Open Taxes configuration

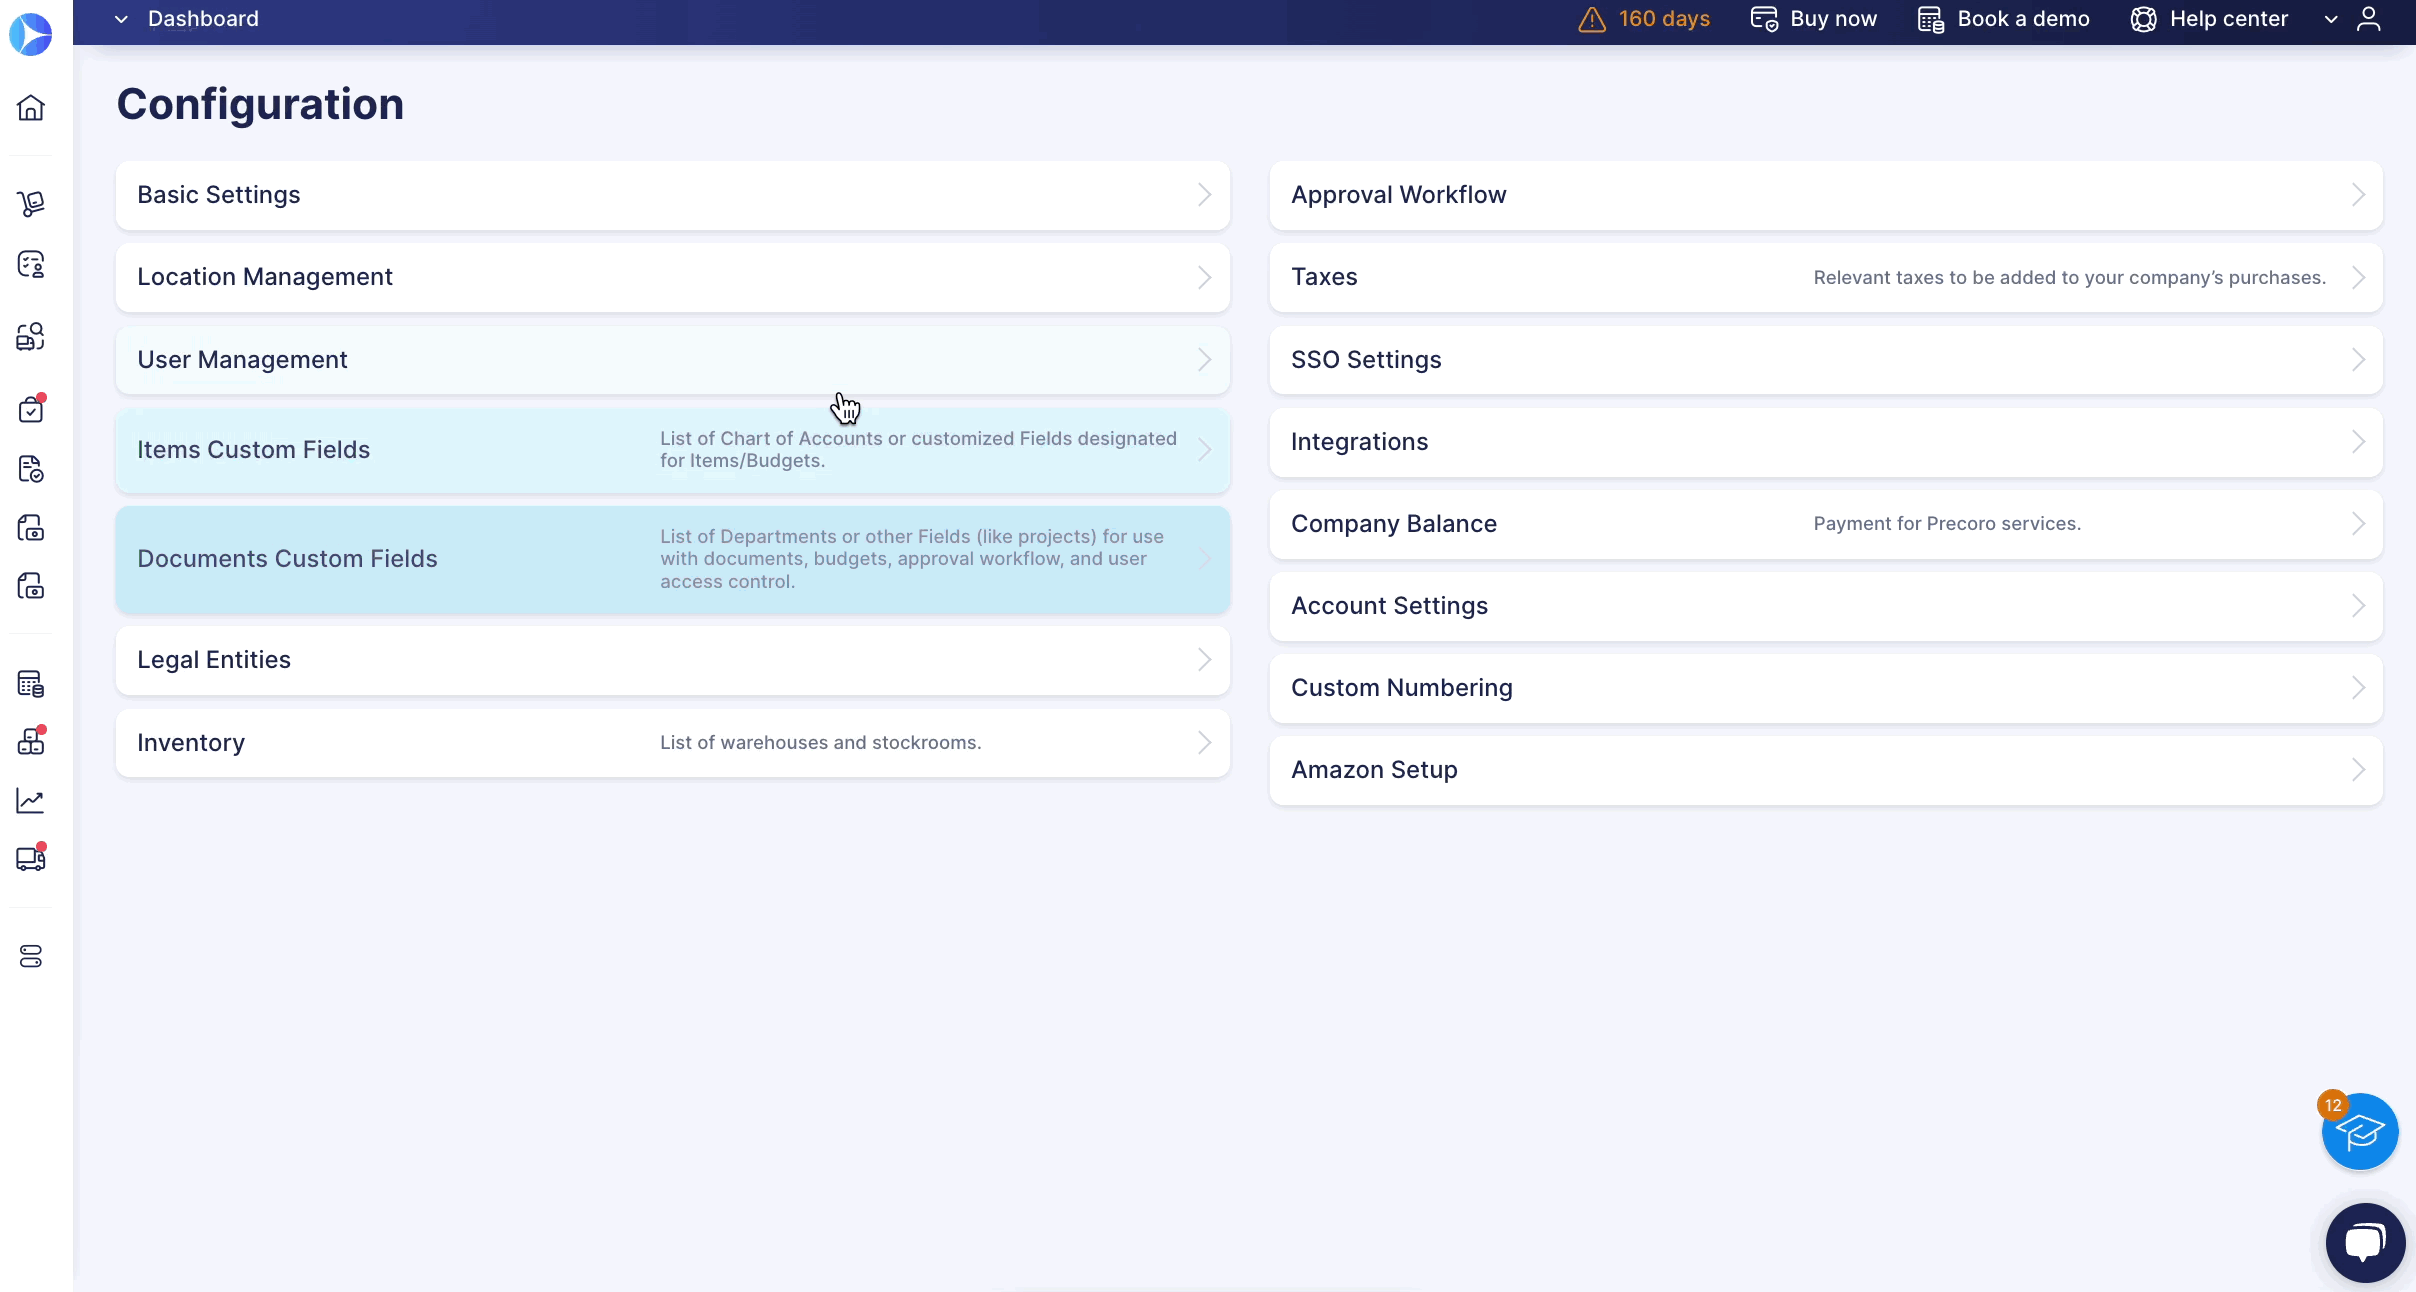[1826, 277]
